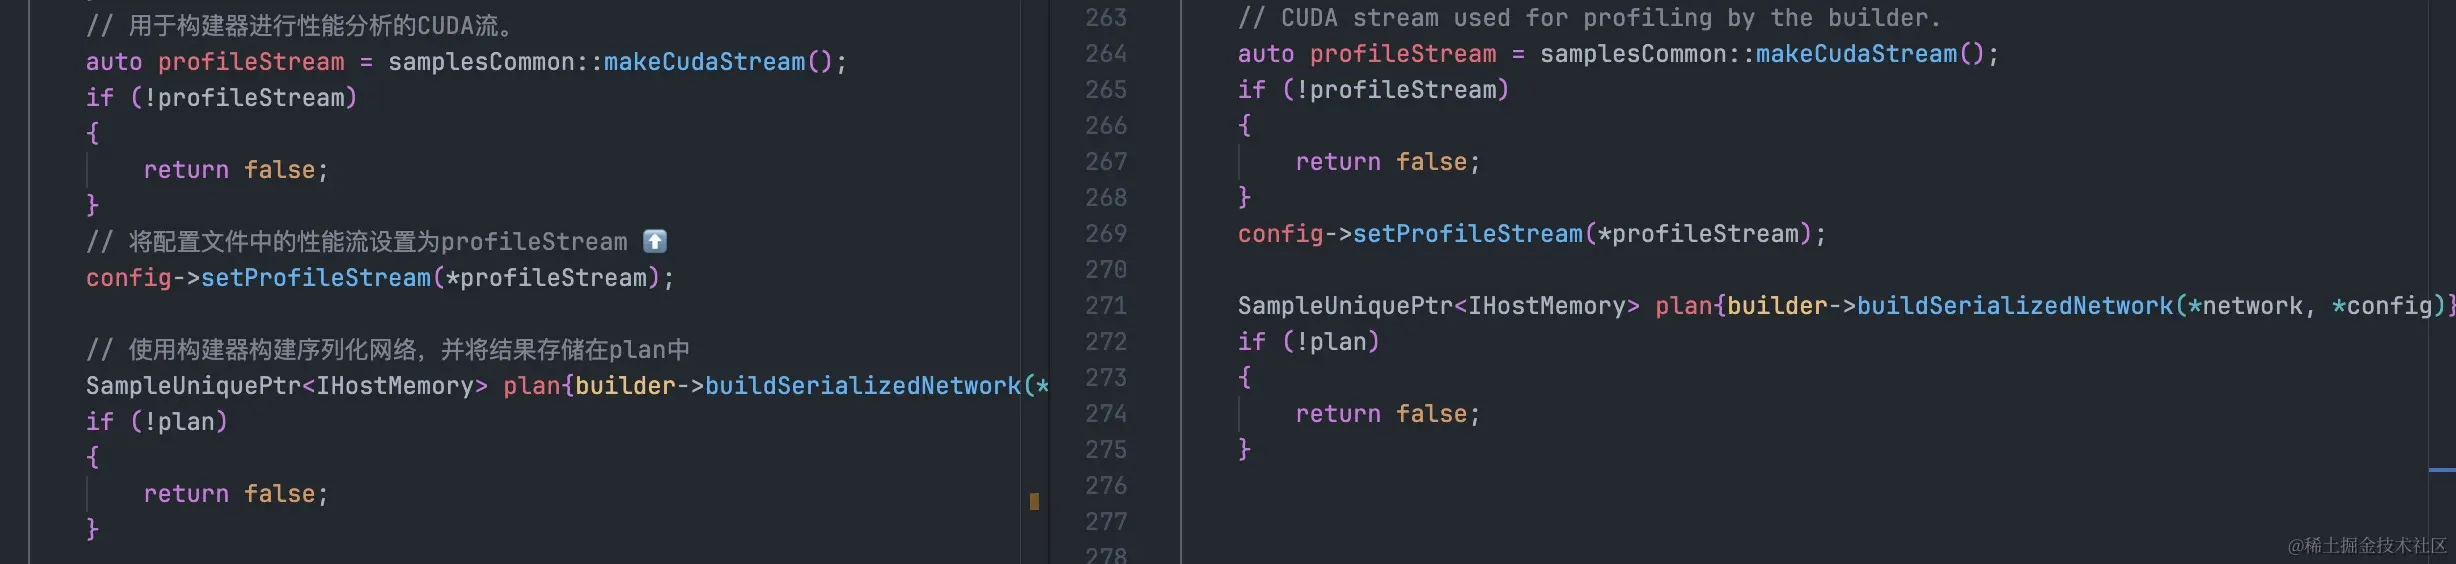
Task: Click line number 263 in the gutter
Action: [x=1106, y=18]
